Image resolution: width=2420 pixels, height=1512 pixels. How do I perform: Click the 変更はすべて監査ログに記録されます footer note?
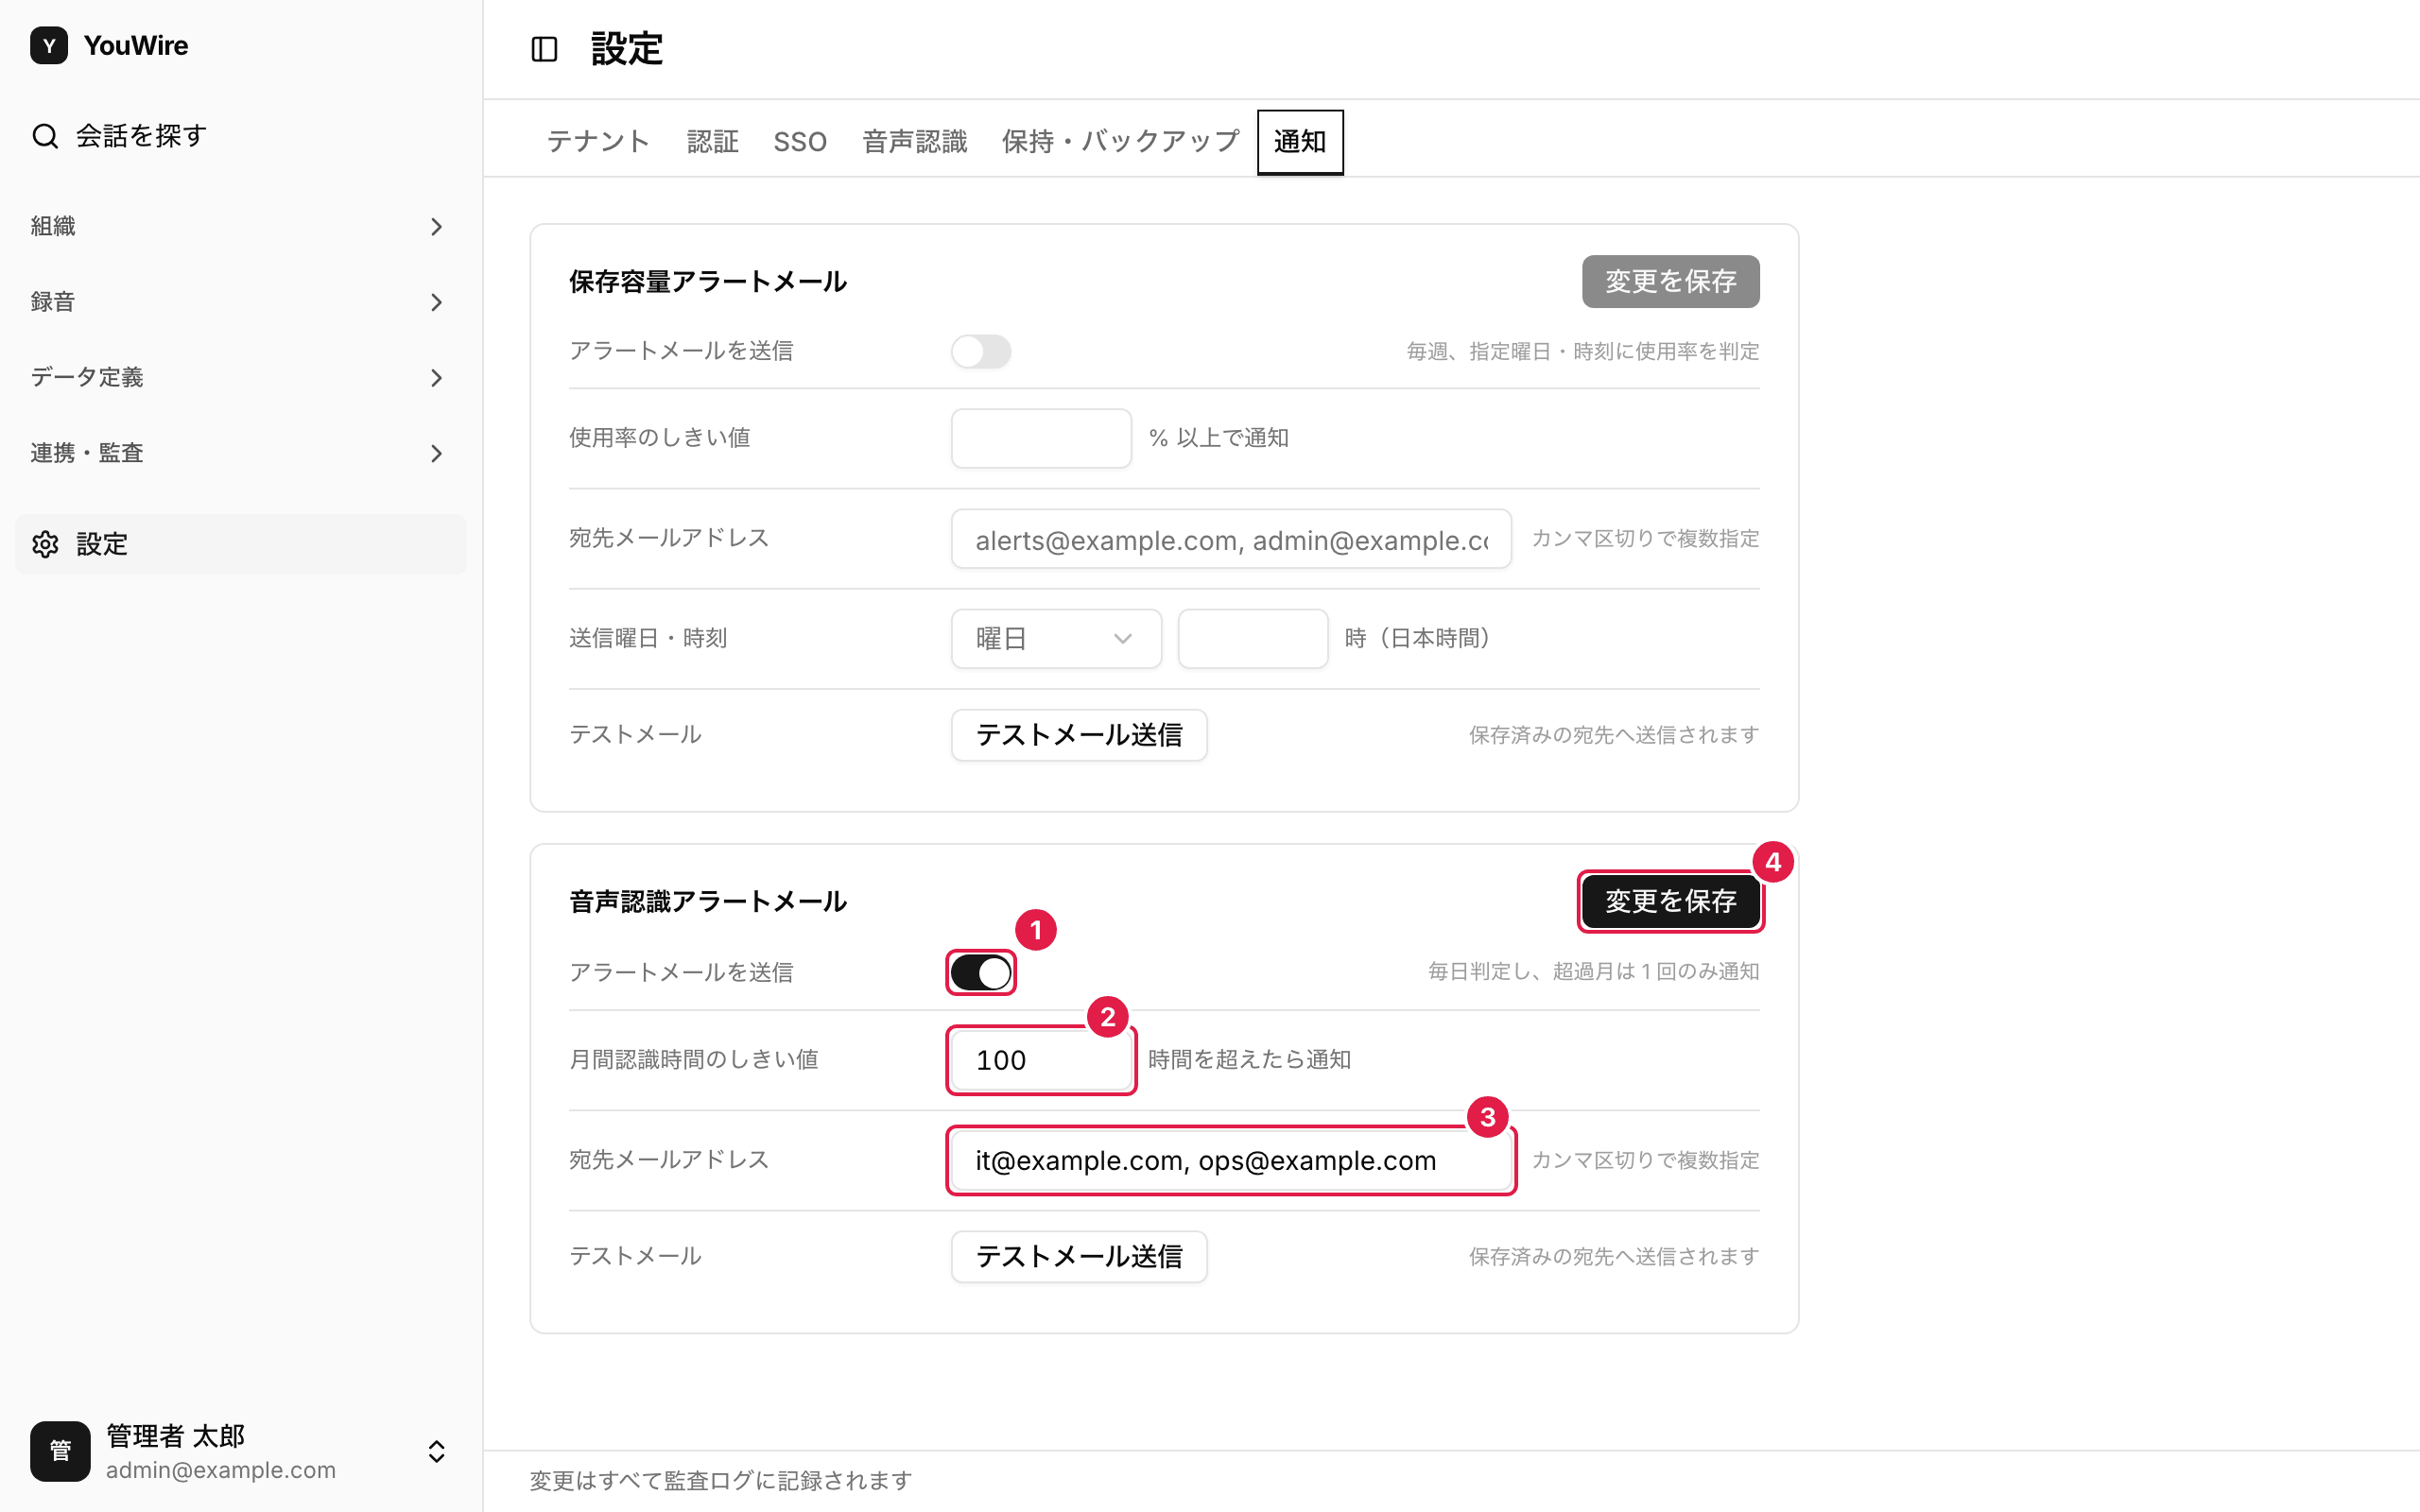pos(721,1481)
